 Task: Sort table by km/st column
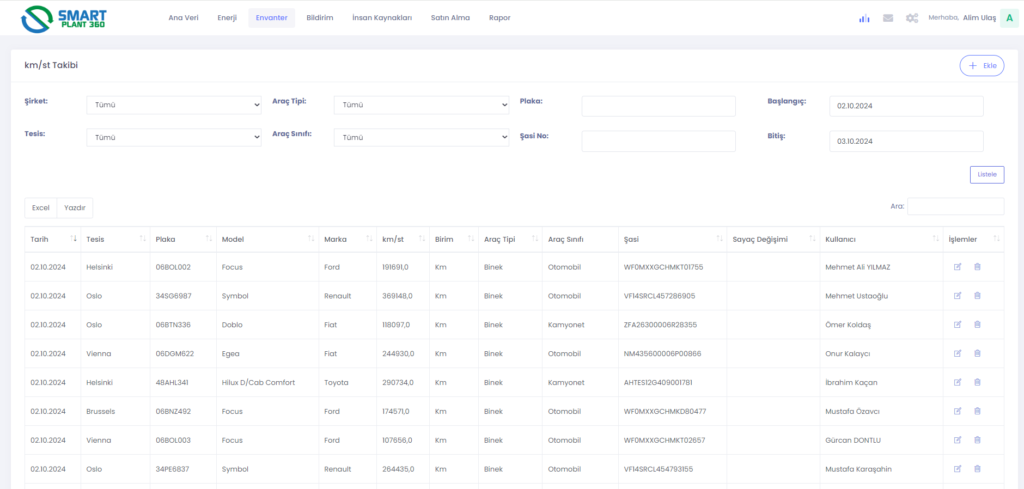click(x=401, y=239)
